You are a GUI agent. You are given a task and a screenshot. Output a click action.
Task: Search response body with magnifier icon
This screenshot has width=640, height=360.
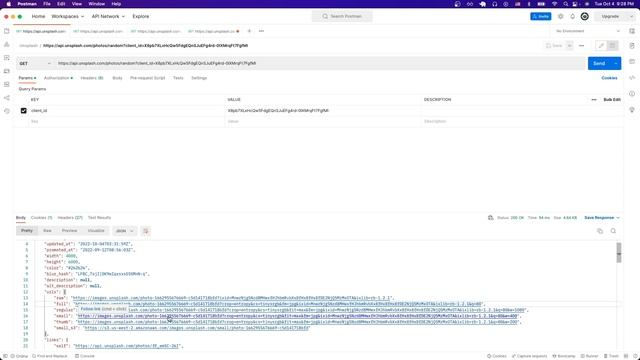tap(613, 231)
